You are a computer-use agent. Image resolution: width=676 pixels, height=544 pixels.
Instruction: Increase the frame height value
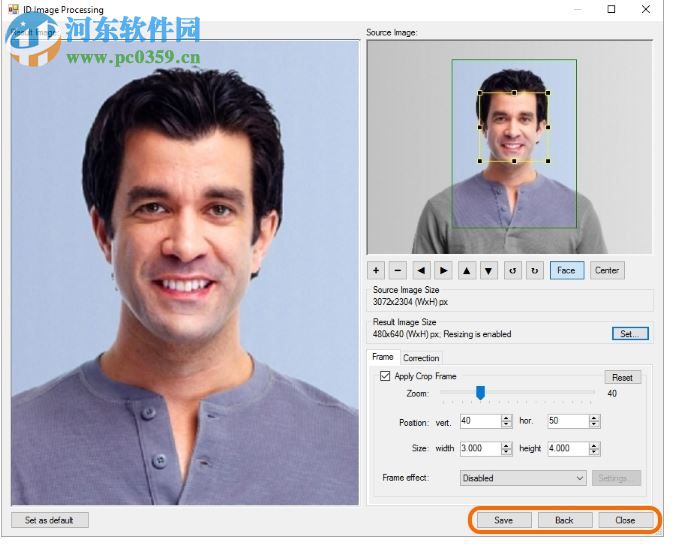(595, 446)
